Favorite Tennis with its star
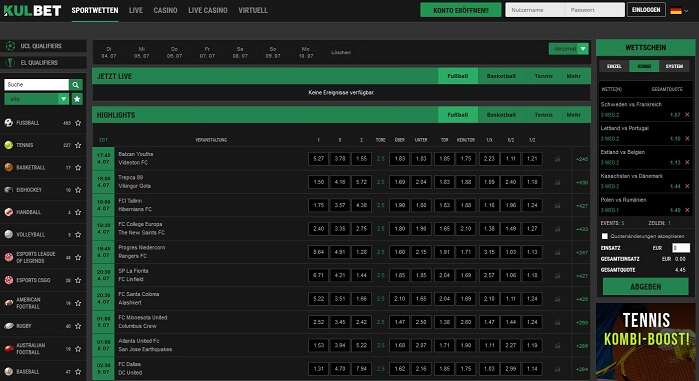Viewport: 699px width, 381px height. tap(78, 145)
